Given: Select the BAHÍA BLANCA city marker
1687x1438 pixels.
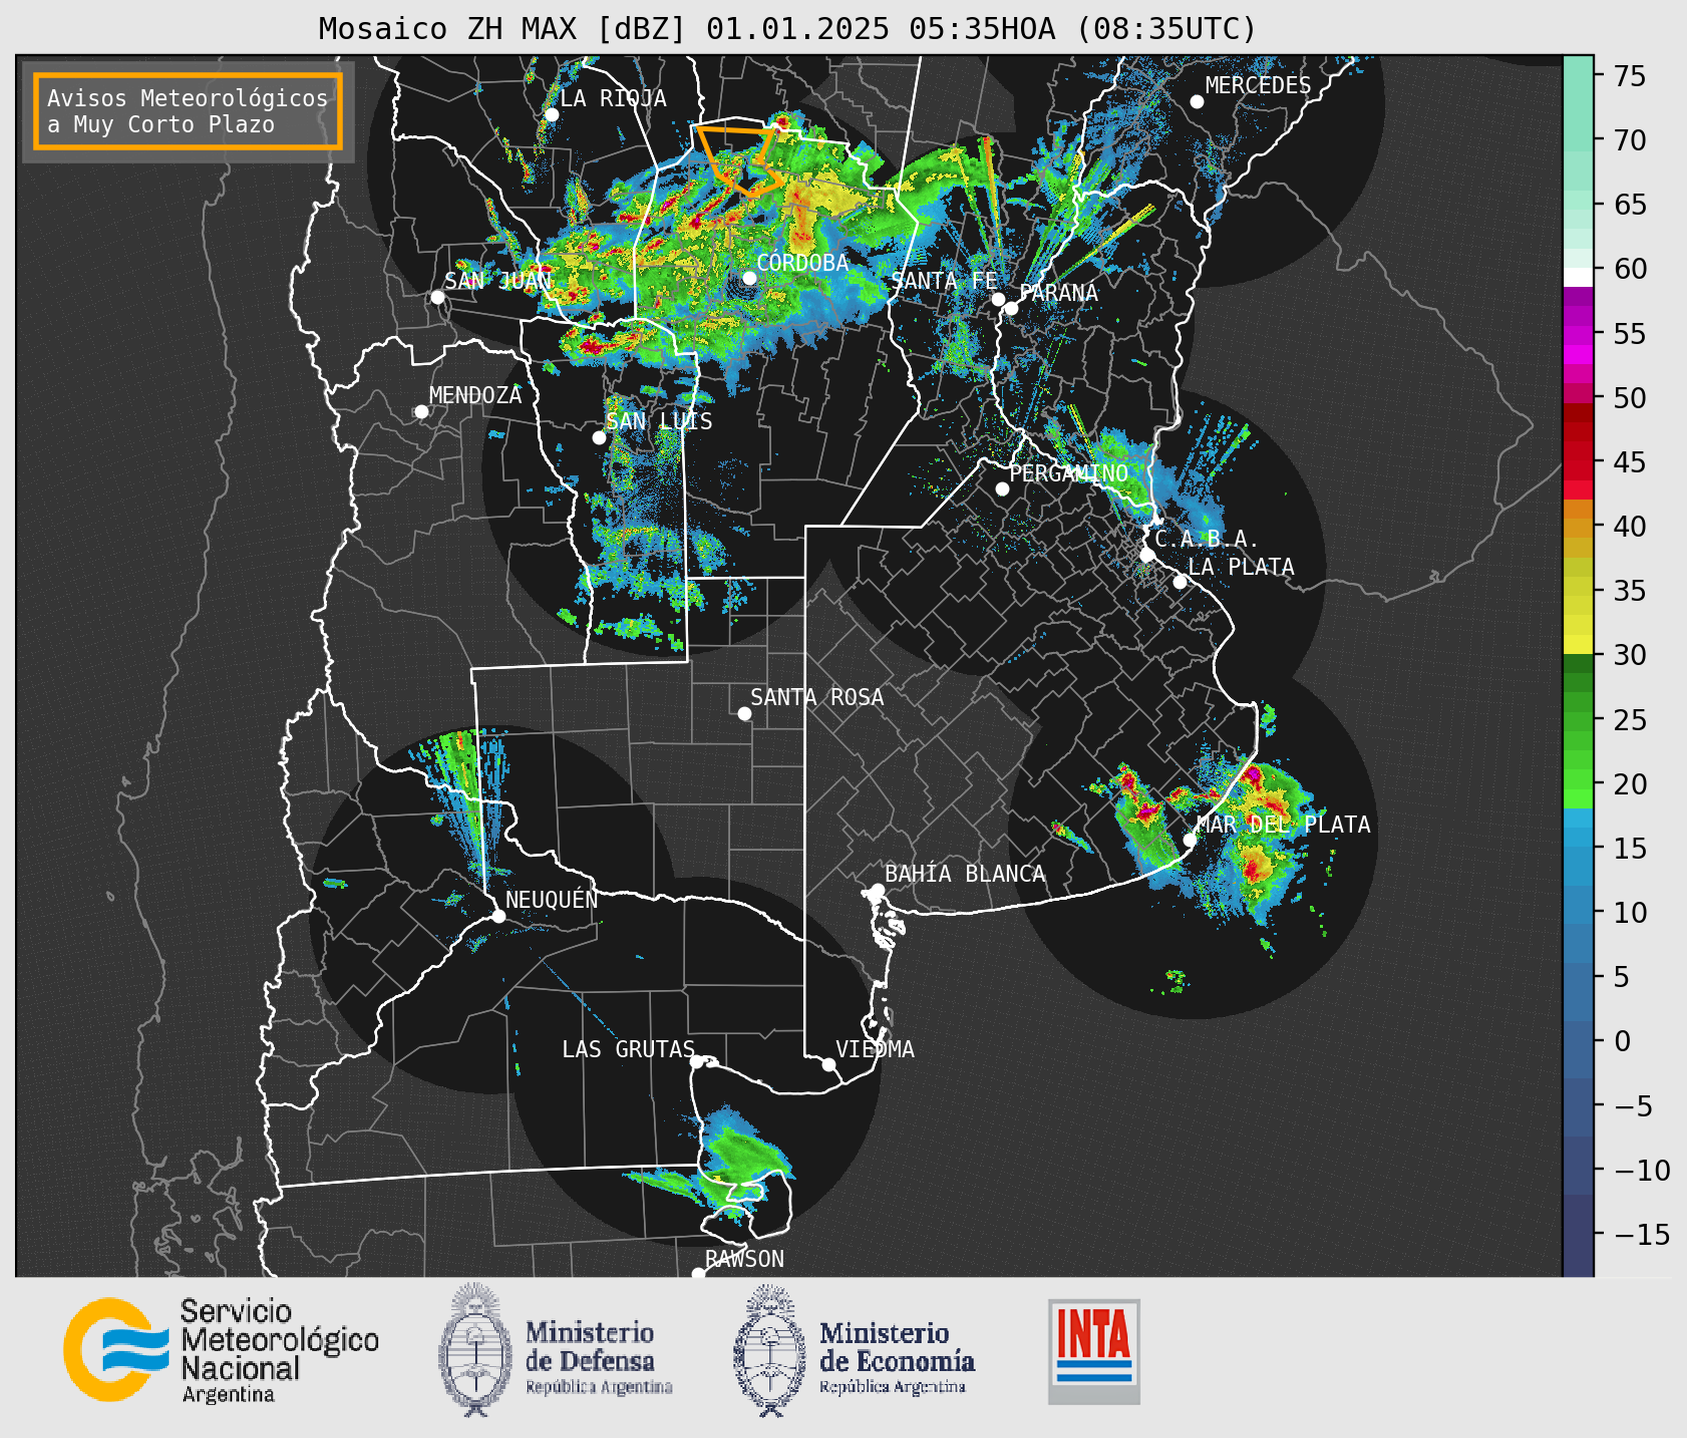Looking at the screenshot, I should (877, 890).
